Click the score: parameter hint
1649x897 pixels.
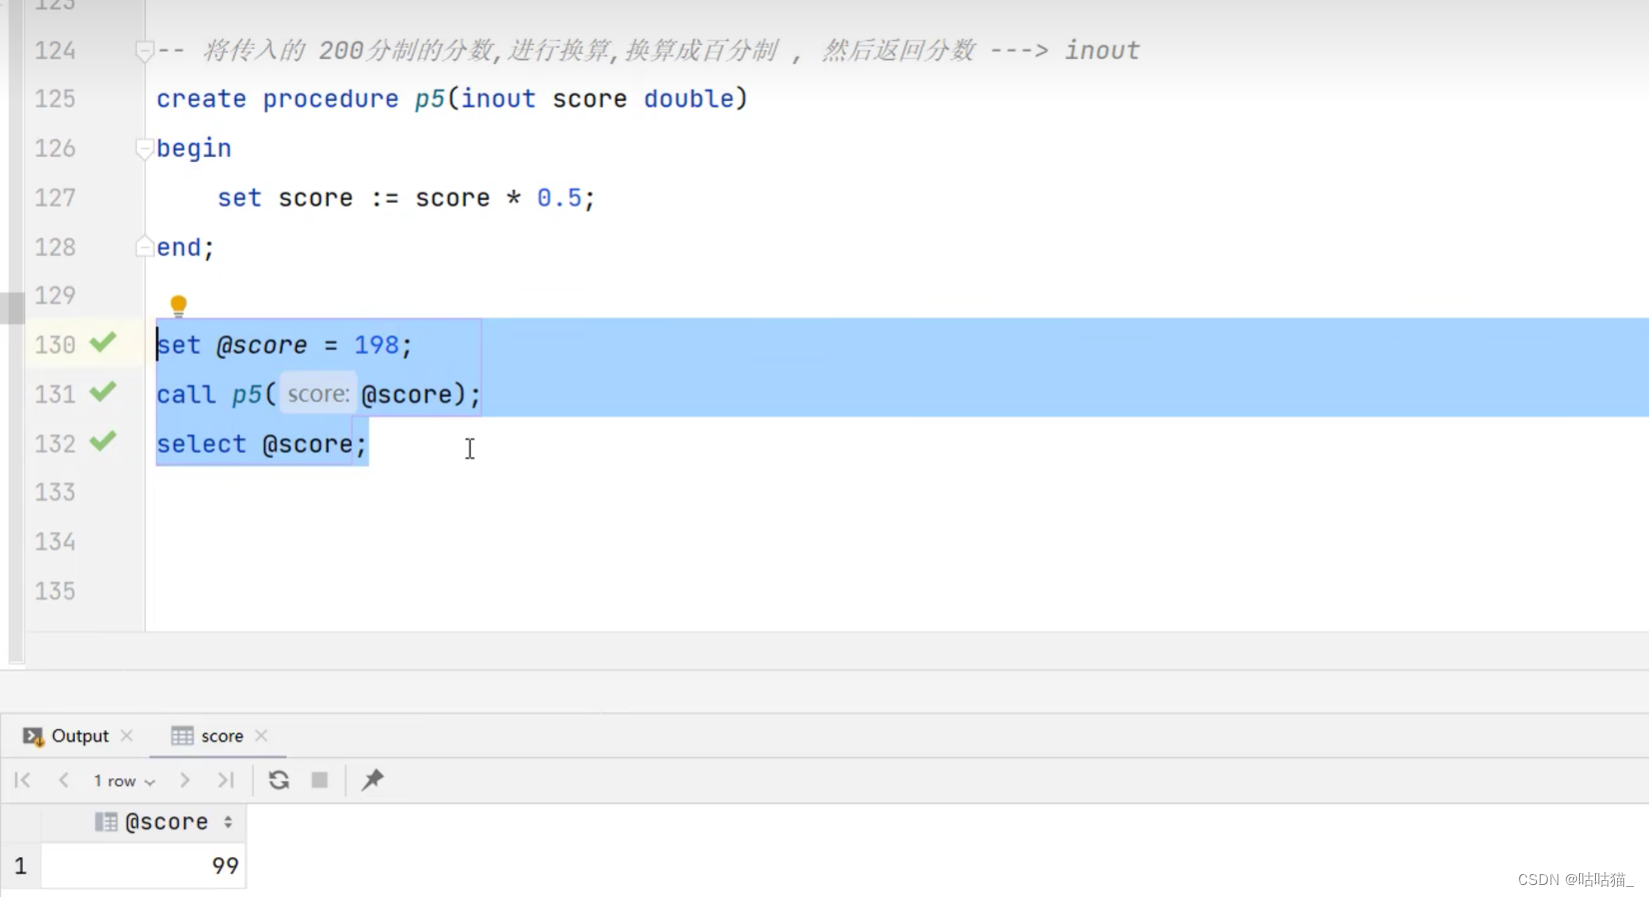pos(318,394)
